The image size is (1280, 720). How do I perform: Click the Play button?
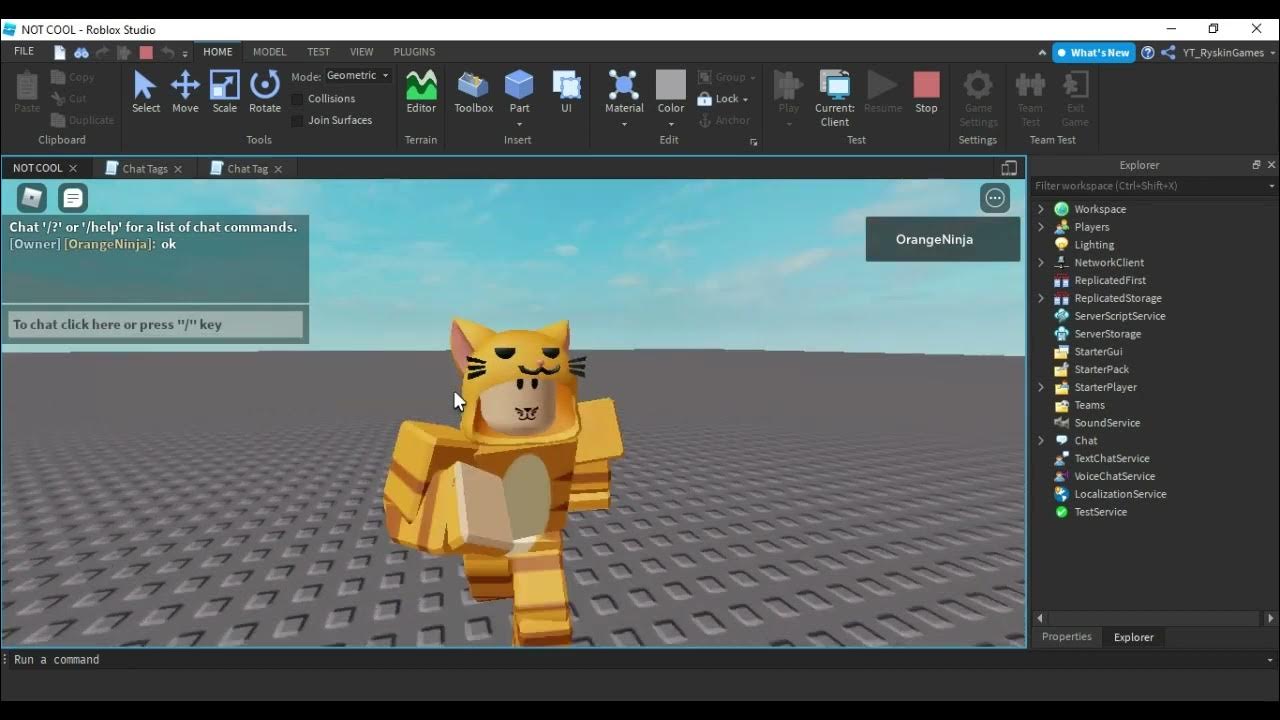(789, 92)
